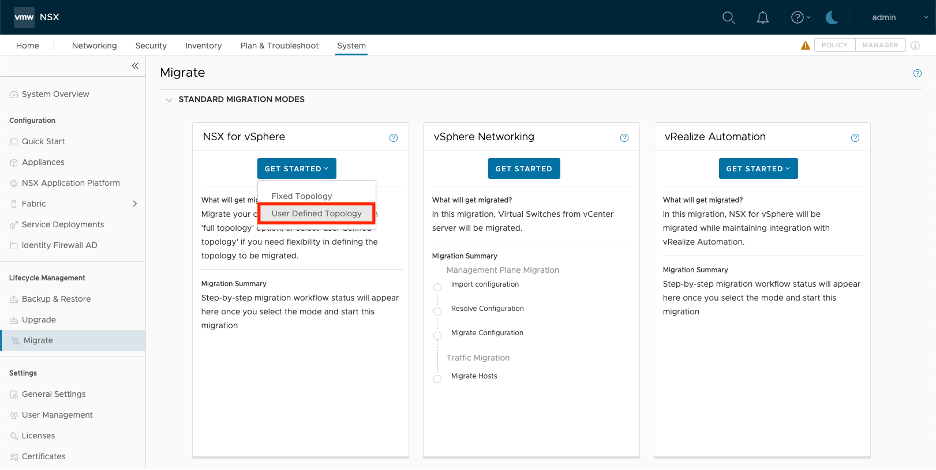The width and height of the screenshot is (936, 470).
Task: Click help icon on NSX for vSphere card
Action: pos(393,138)
